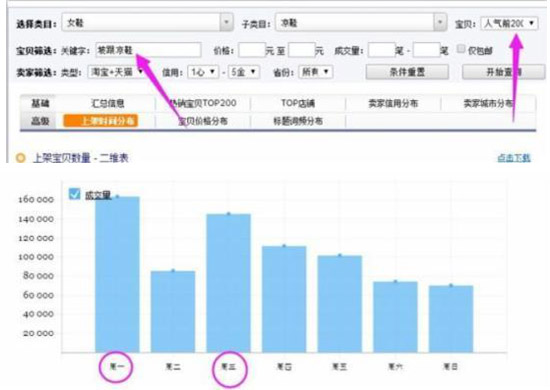Click the tallest bar for 周一
The height and width of the screenshot is (390, 550).
coord(117,274)
